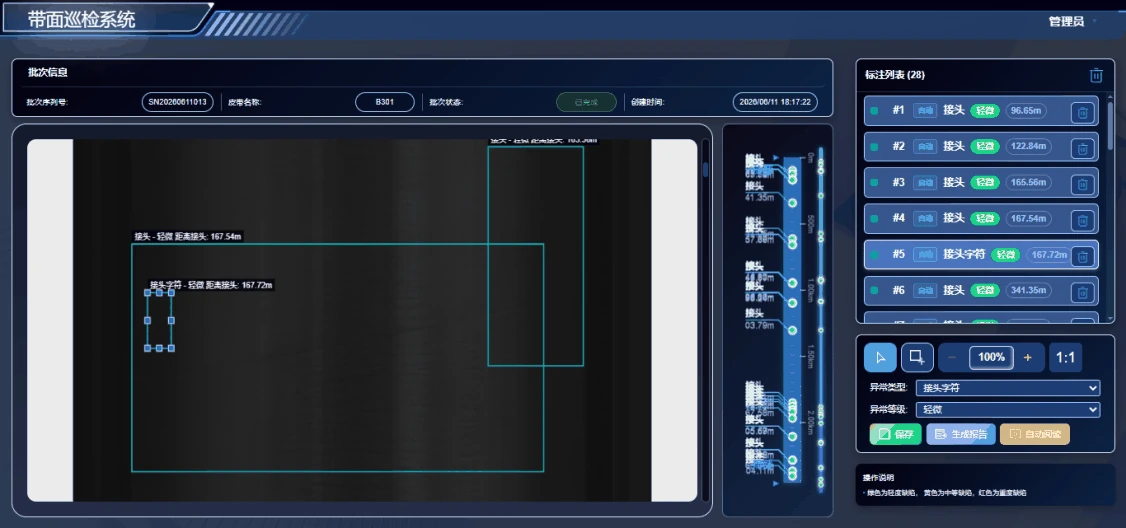
Task: Select annotation row #2 接头
Action: tap(981, 147)
